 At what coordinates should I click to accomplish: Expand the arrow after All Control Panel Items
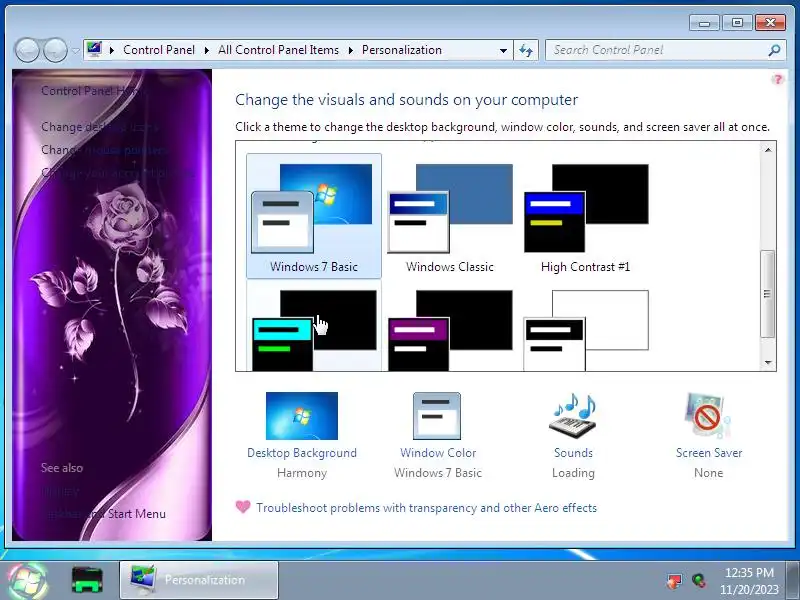pyautogui.click(x=351, y=50)
